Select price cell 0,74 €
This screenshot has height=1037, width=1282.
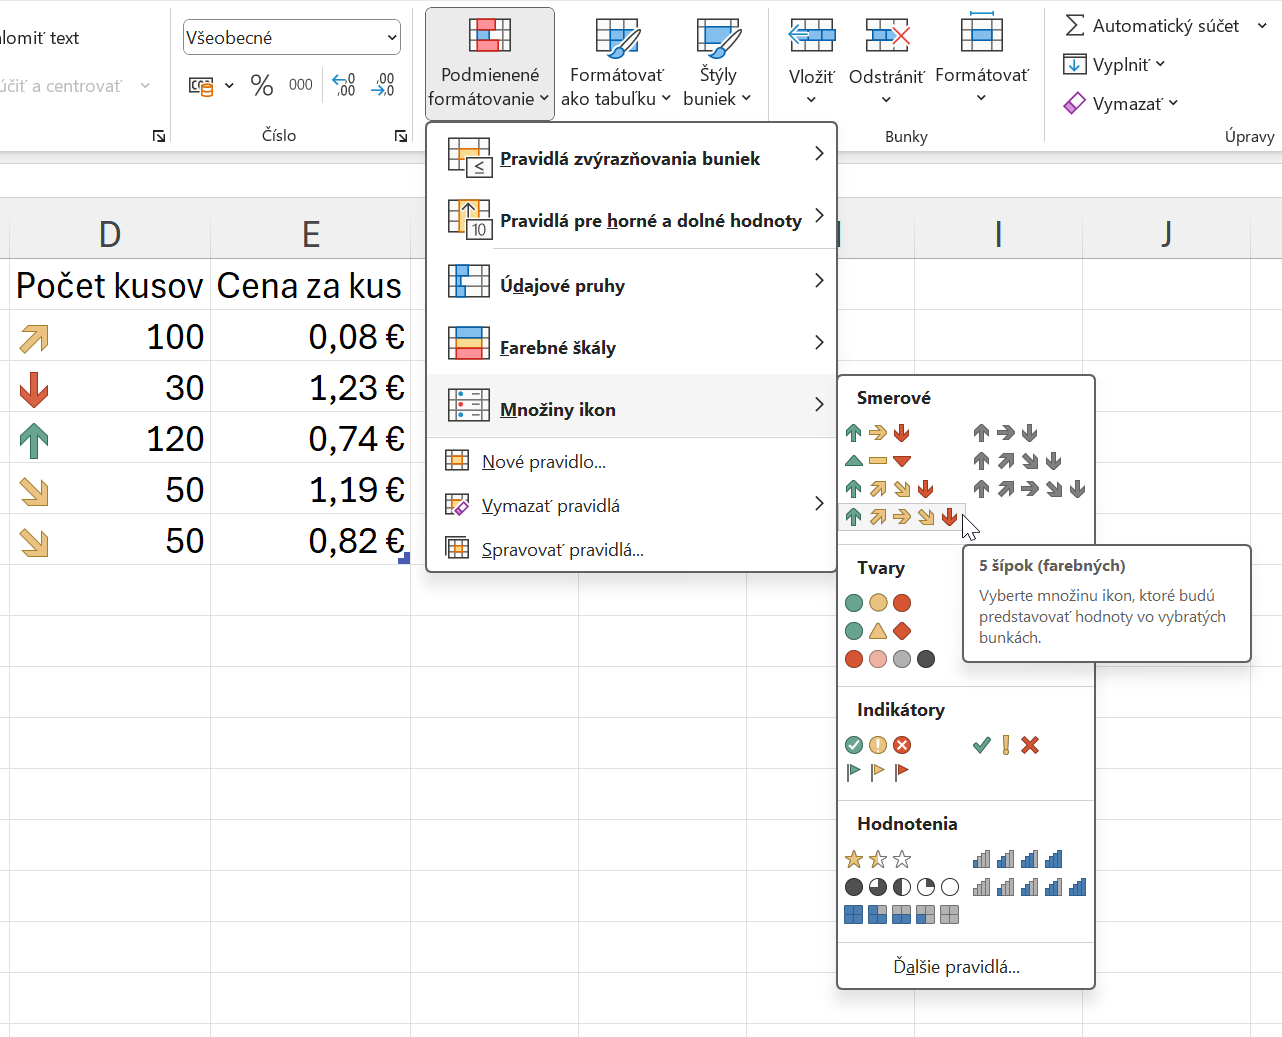pyautogui.click(x=310, y=438)
